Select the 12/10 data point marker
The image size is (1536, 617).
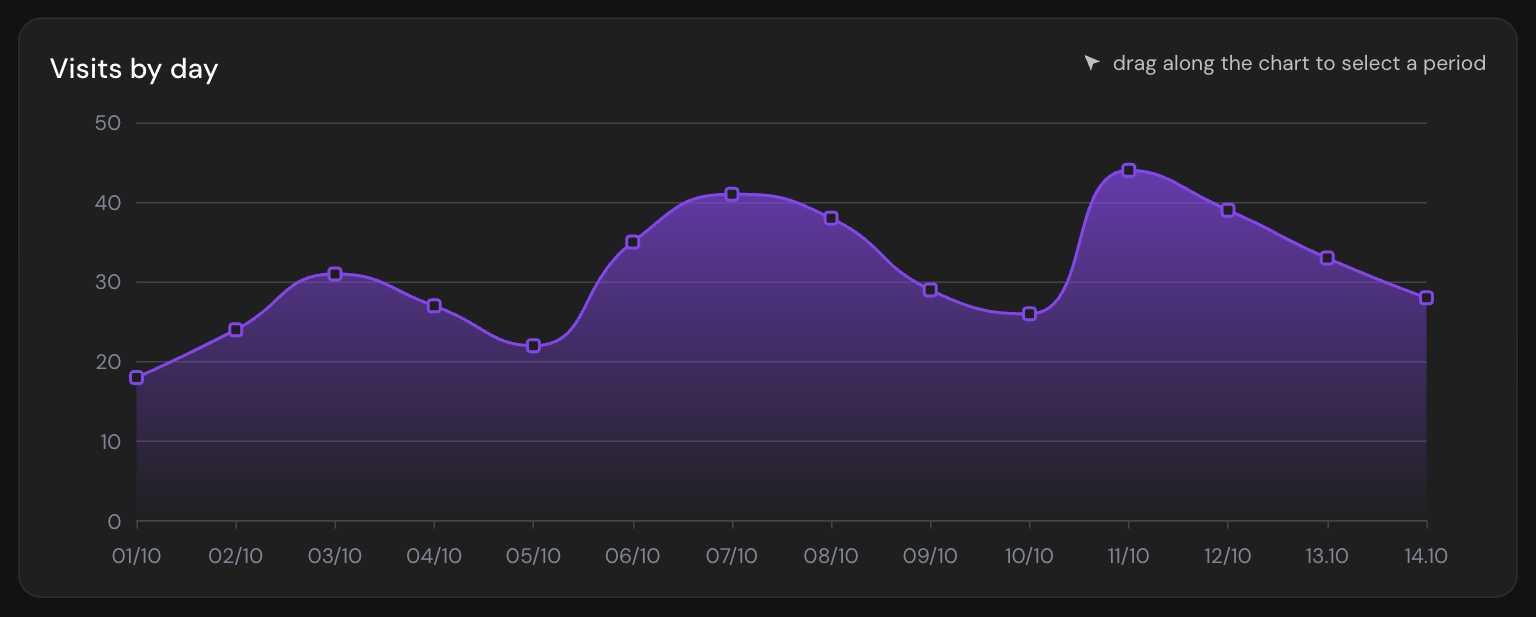click(1228, 210)
